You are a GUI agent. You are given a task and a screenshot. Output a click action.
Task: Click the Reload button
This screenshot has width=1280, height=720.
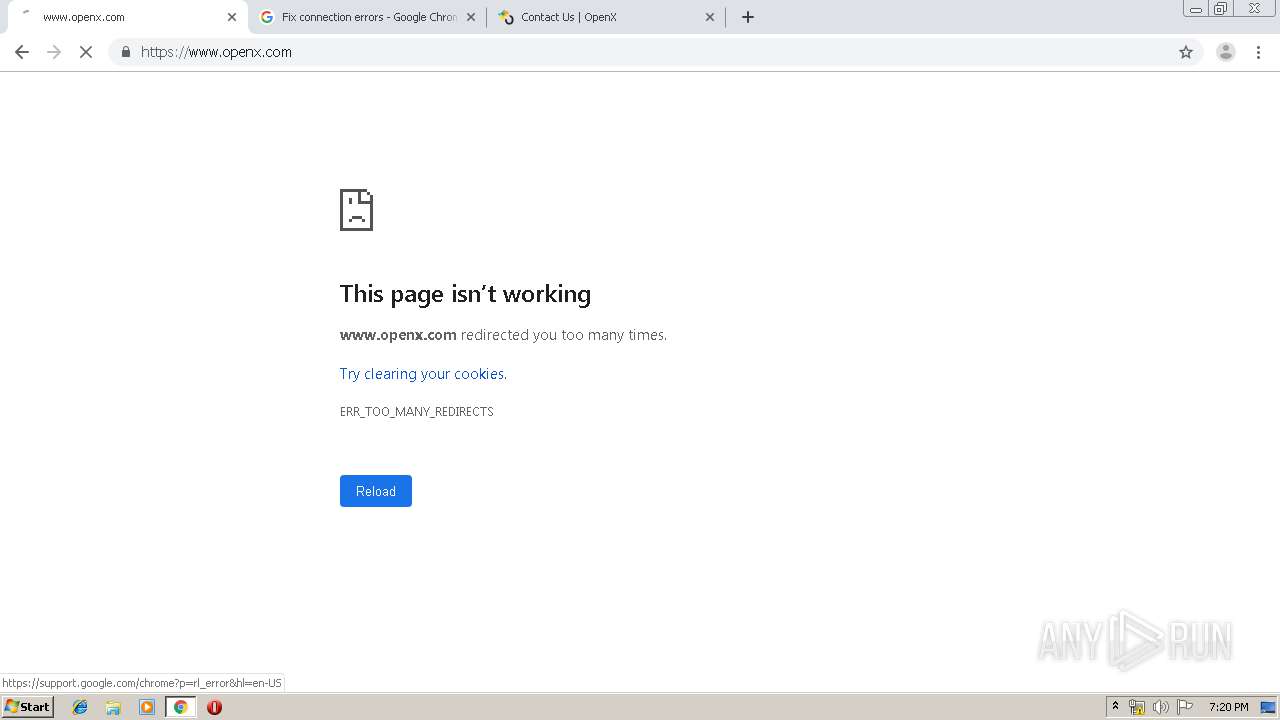pos(376,491)
